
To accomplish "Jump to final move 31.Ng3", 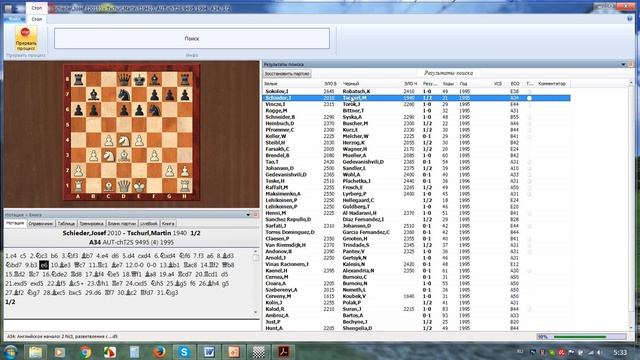I will (x=167, y=293).
